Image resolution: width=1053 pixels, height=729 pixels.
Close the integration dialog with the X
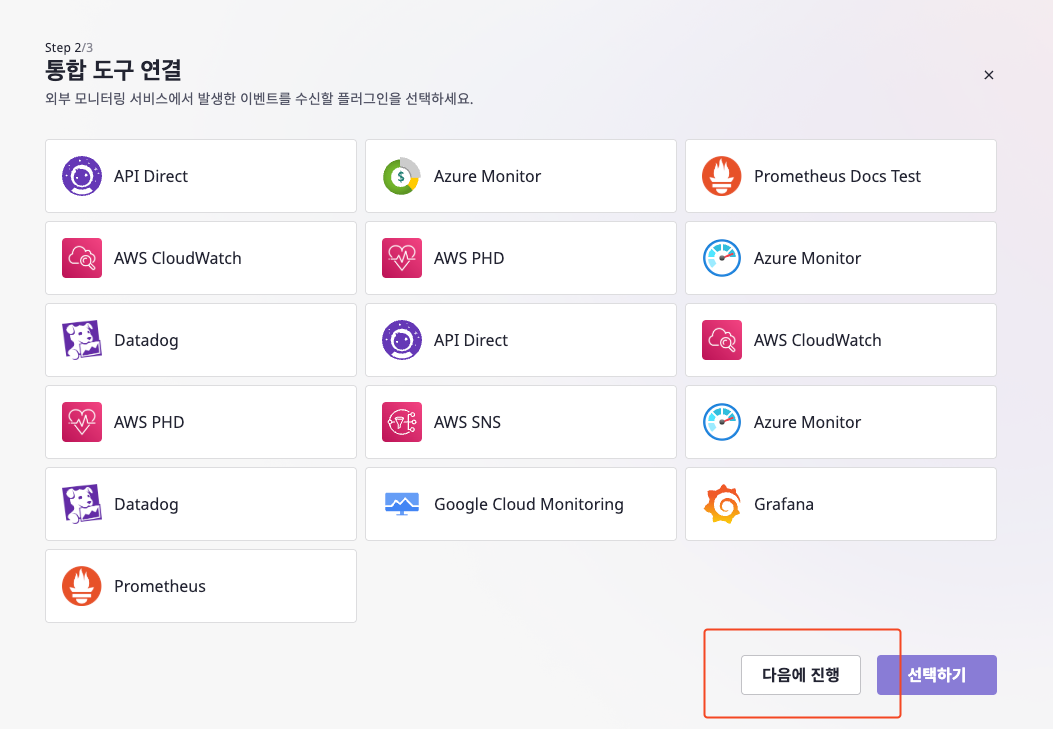coord(989,75)
